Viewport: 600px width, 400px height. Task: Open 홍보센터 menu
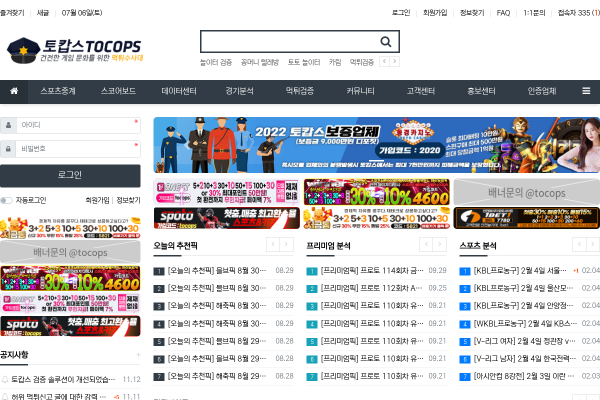(x=481, y=91)
